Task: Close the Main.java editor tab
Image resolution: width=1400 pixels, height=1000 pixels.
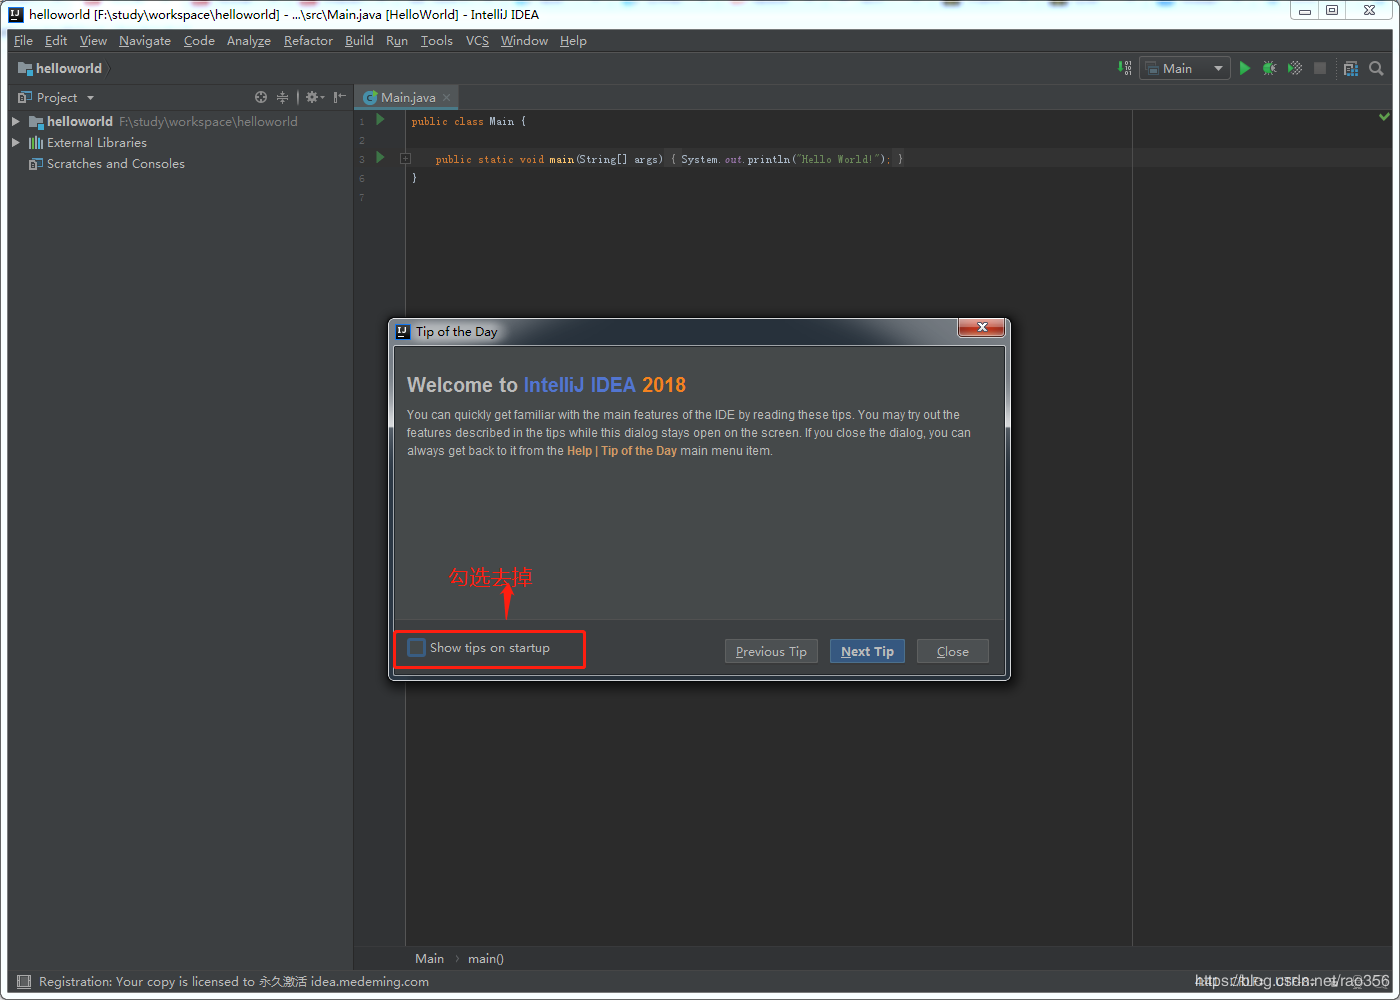Action: click(x=446, y=97)
